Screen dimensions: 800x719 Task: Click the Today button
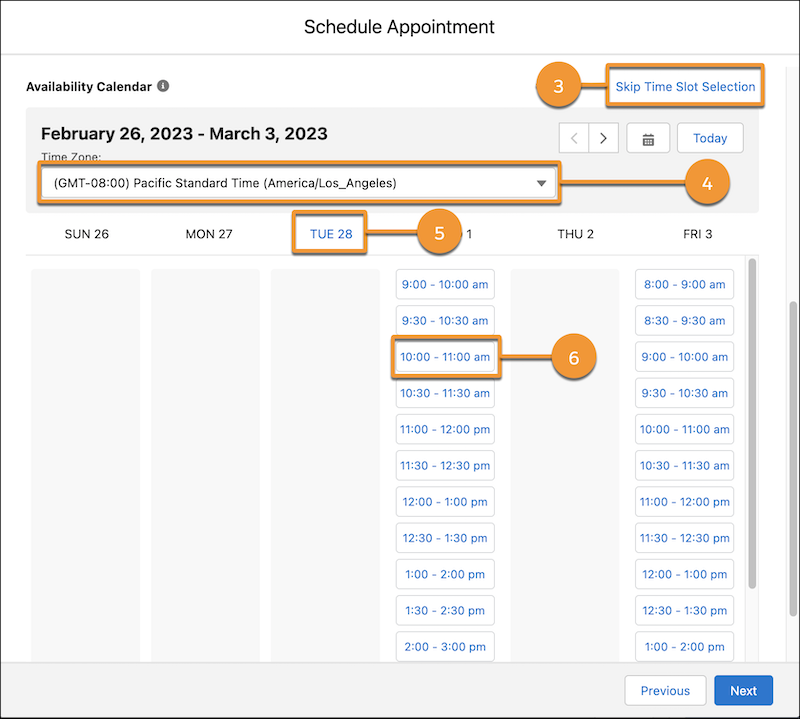tap(710, 138)
